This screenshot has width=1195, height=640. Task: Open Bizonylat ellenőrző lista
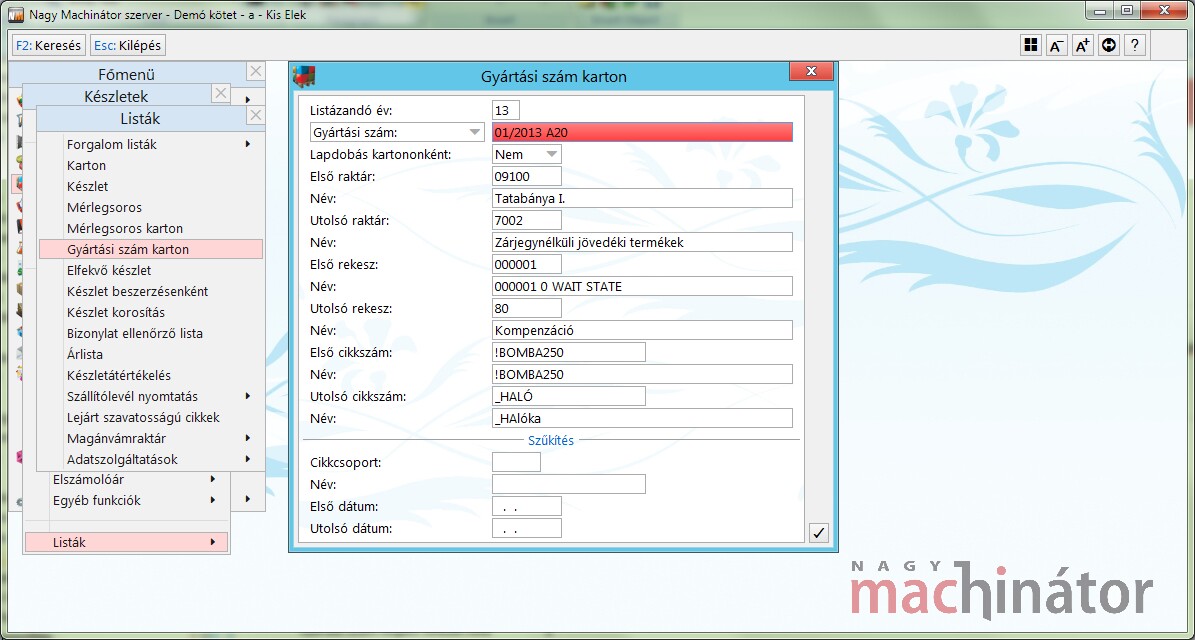tap(134, 334)
